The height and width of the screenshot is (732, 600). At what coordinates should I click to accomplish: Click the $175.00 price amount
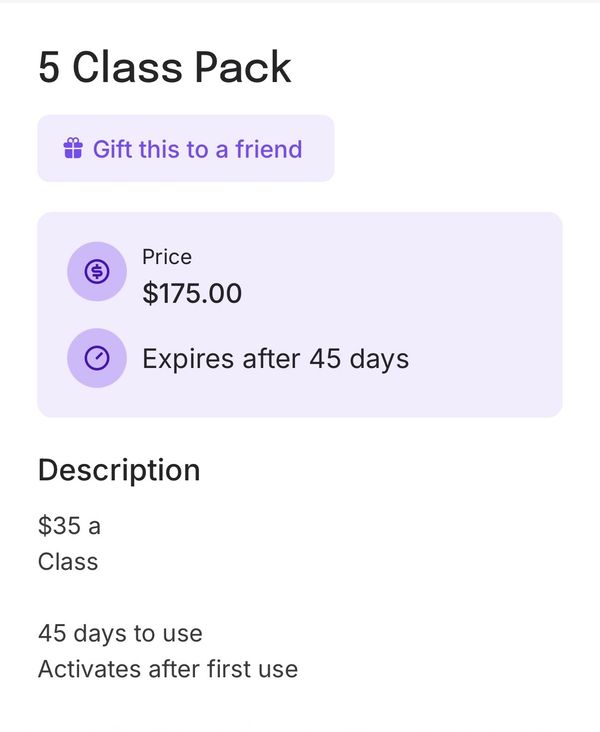(x=192, y=293)
